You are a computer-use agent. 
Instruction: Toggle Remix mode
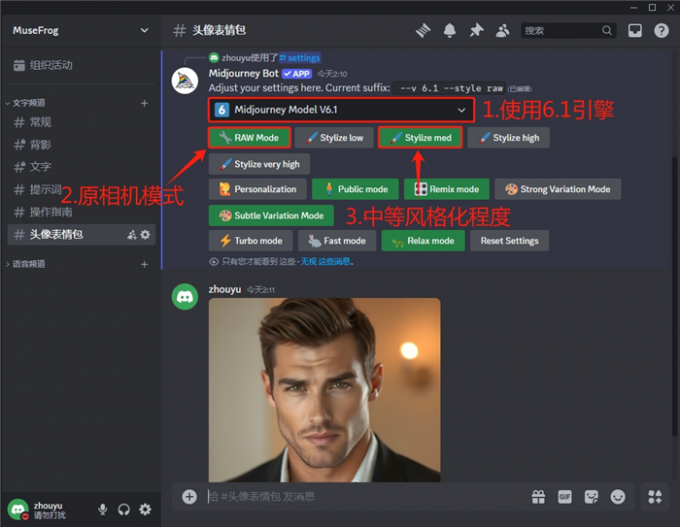(x=447, y=189)
